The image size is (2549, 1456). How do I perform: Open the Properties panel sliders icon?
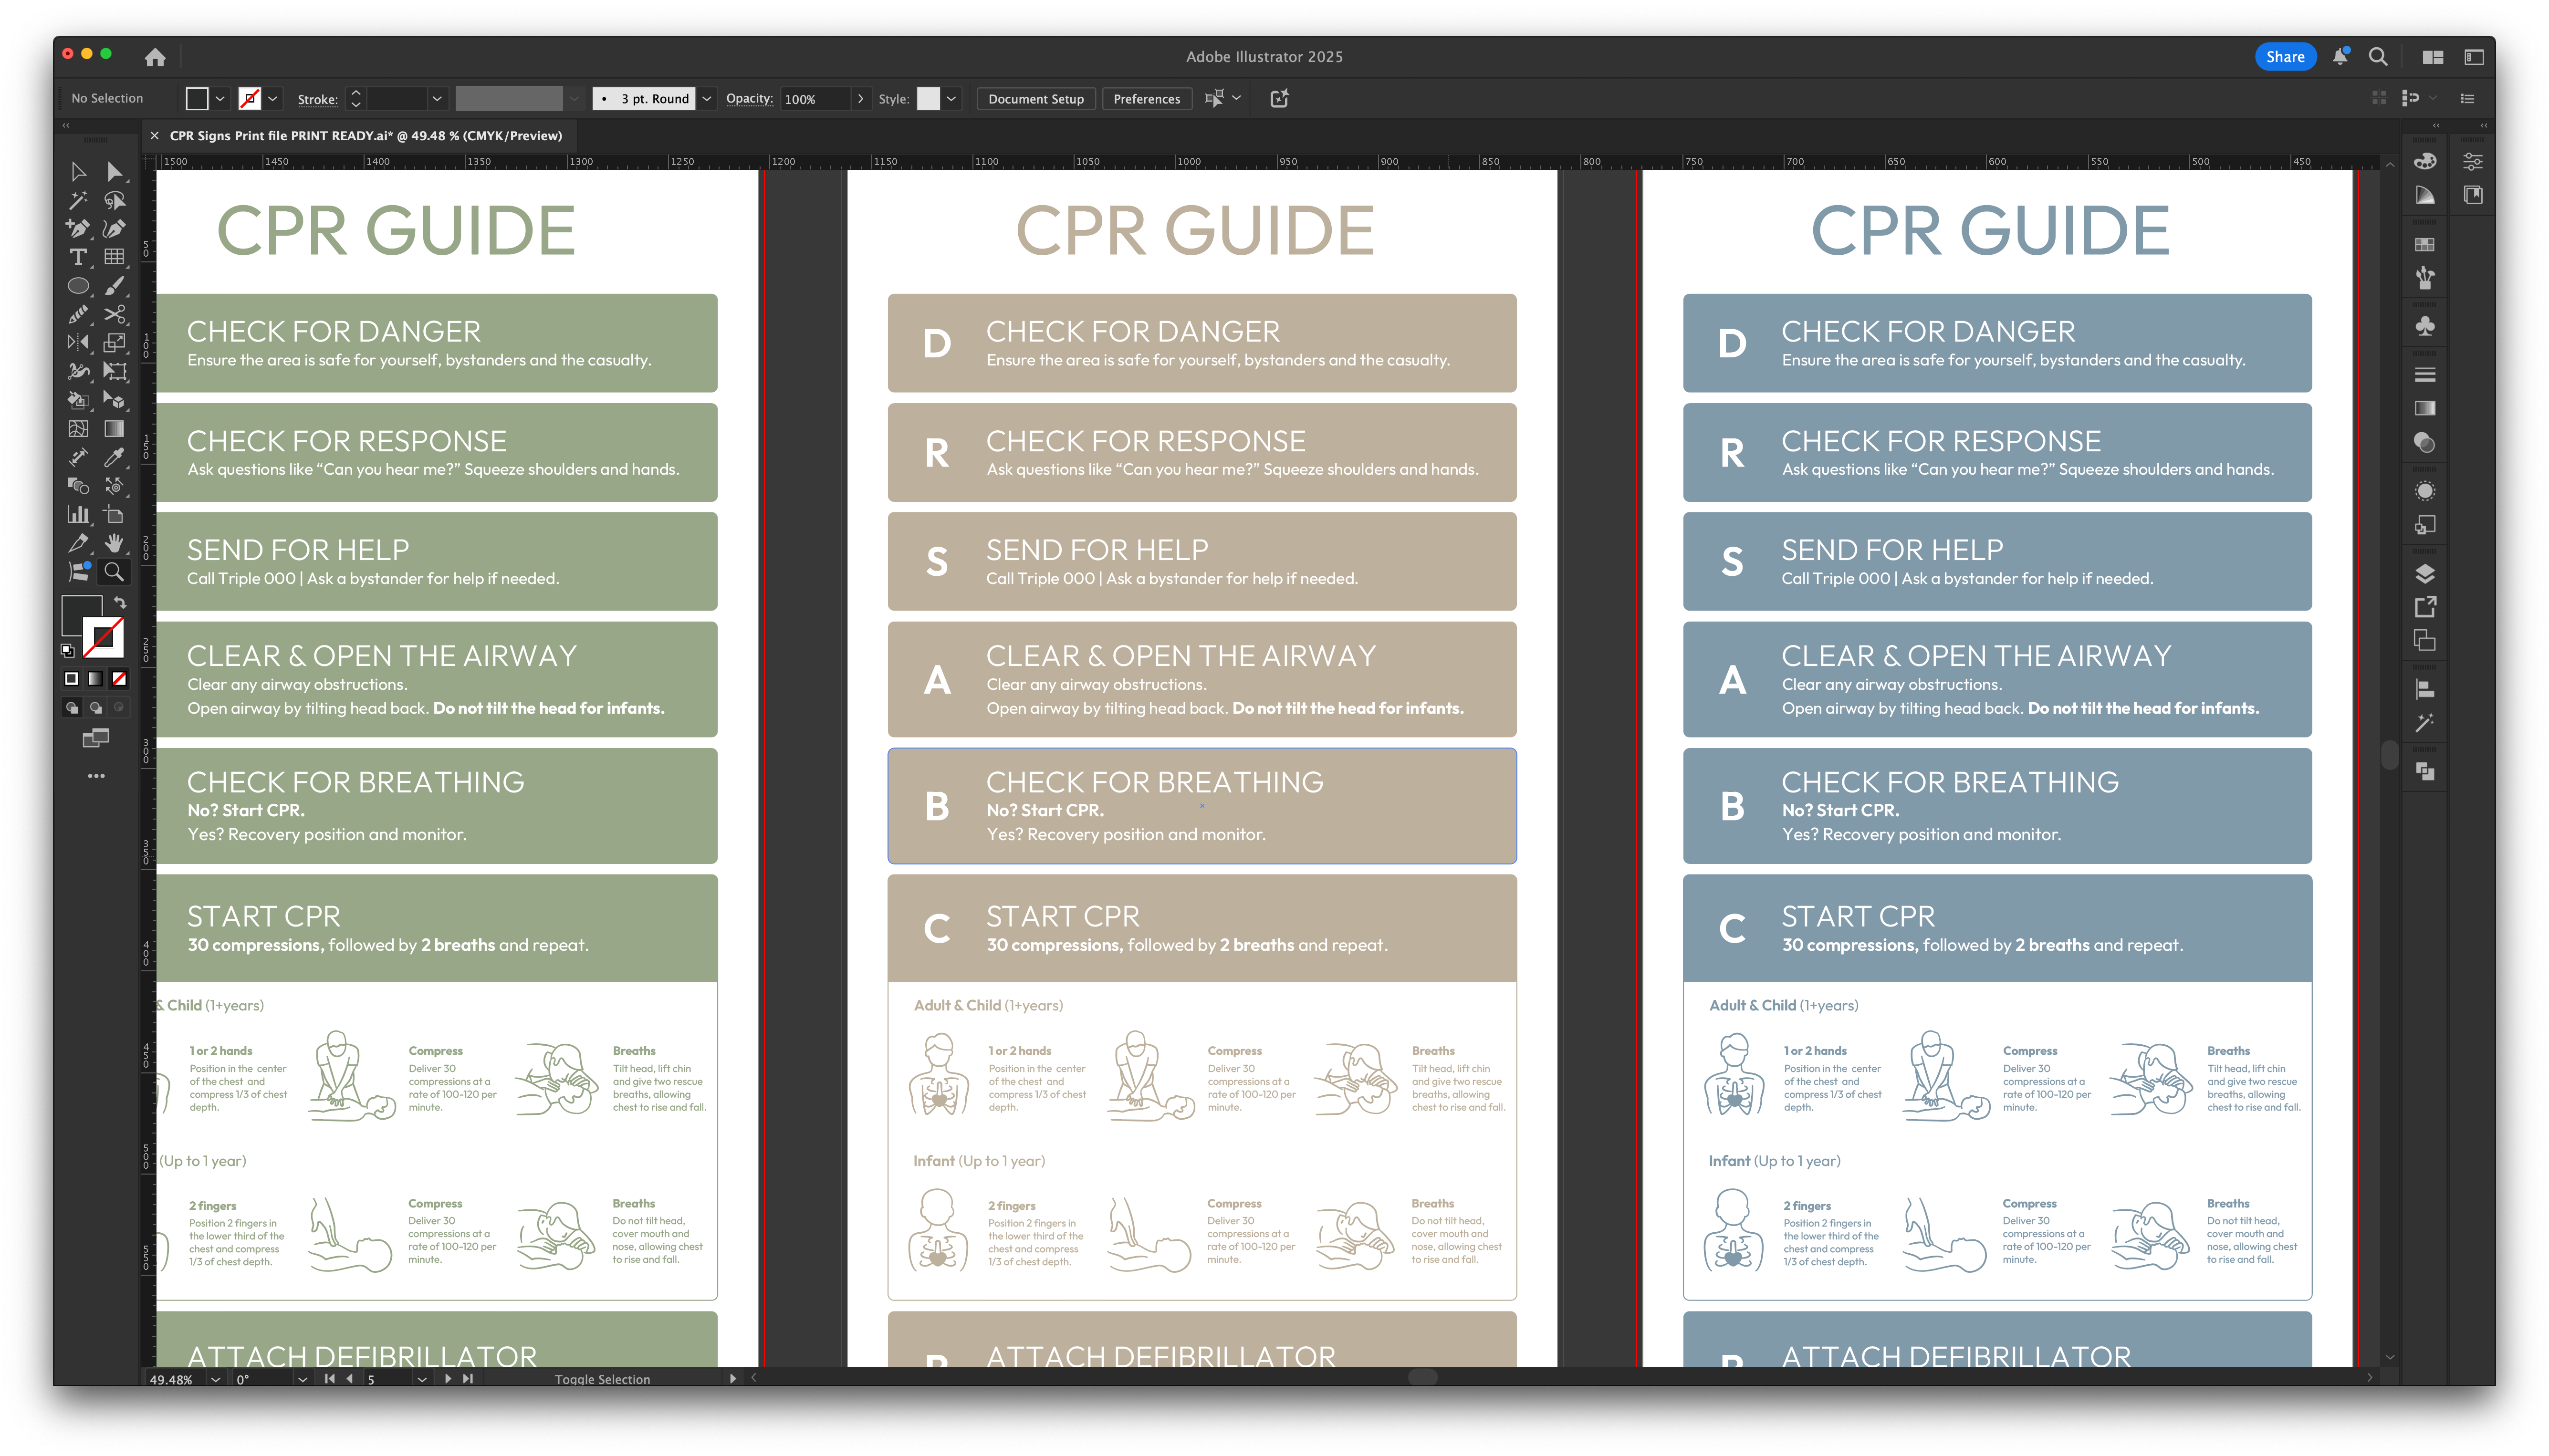(x=2472, y=160)
